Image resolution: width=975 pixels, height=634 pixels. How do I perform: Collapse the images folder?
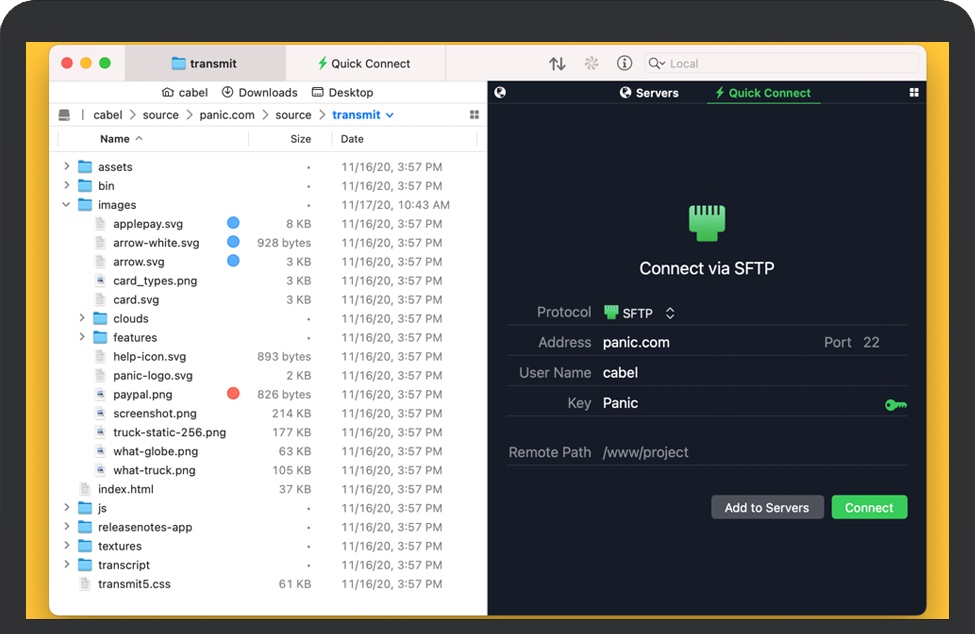pyautogui.click(x=67, y=205)
